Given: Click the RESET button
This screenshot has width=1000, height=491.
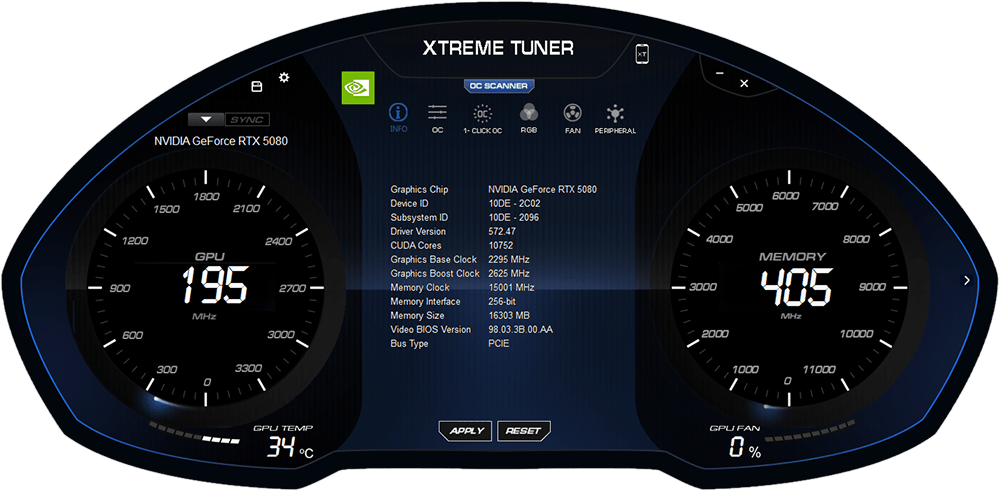Looking at the screenshot, I should (524, 431).
